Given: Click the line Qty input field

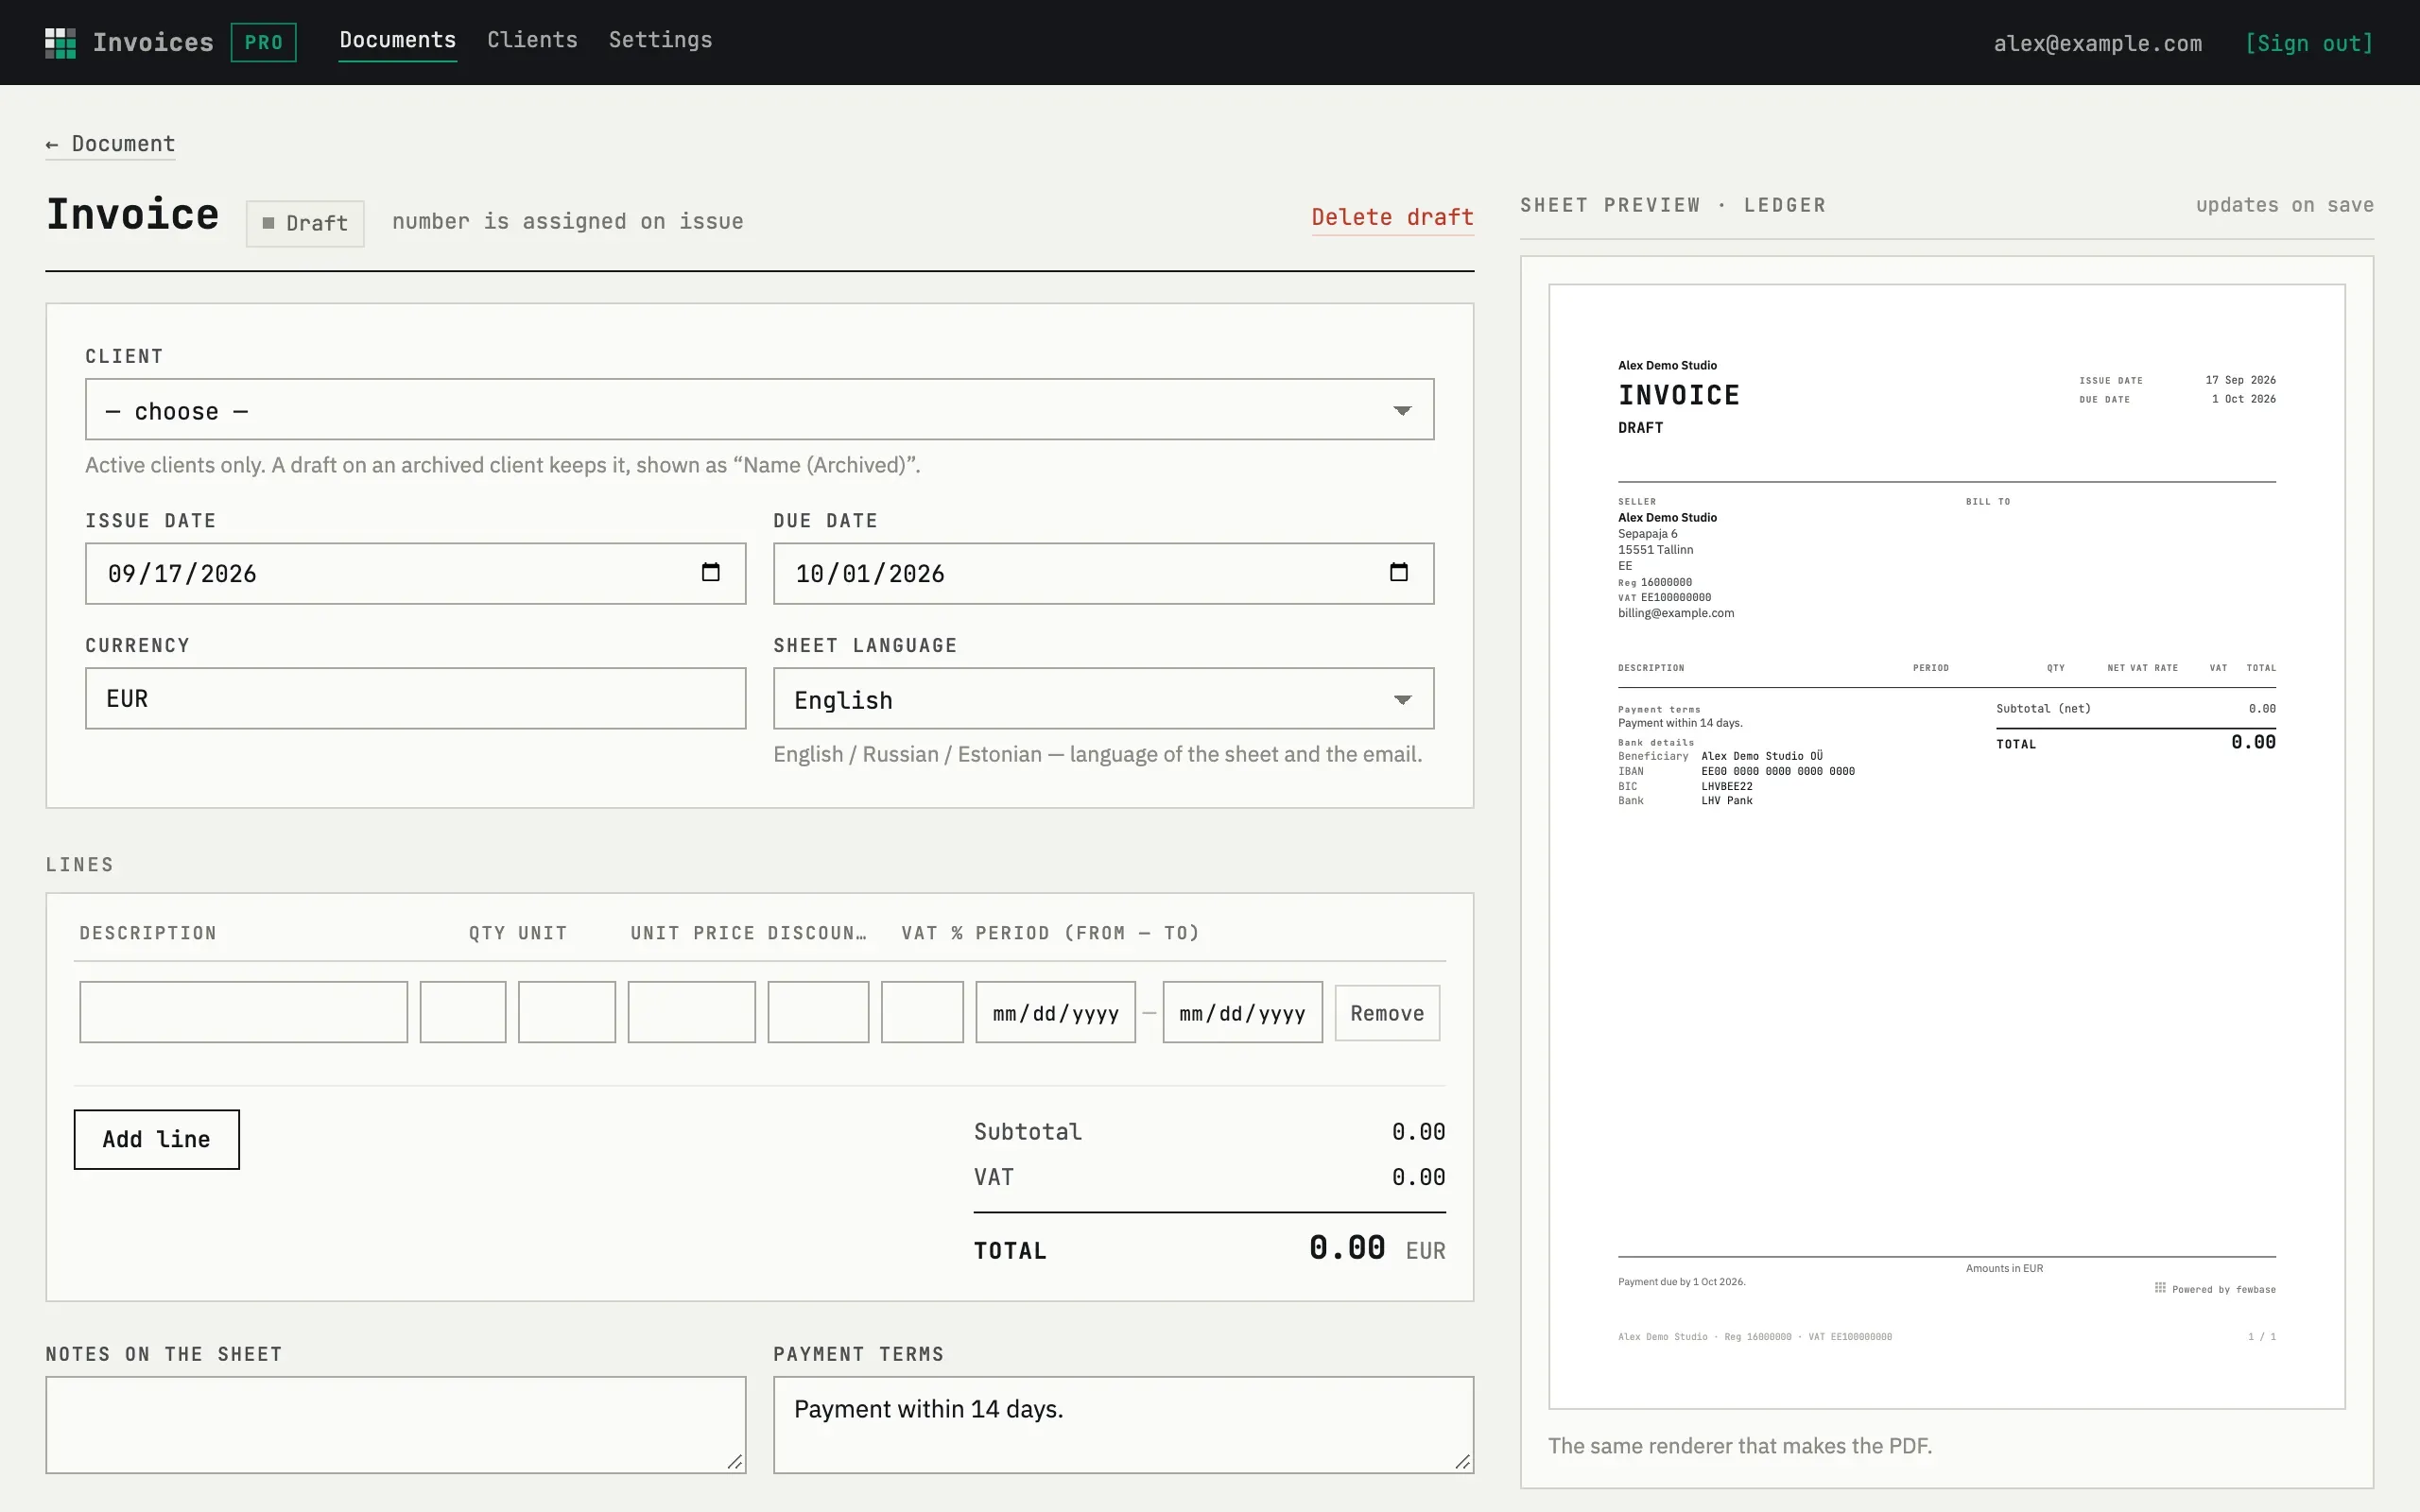Looking at the screenshot, I should pyautogui.click(x=463, y=1012).
